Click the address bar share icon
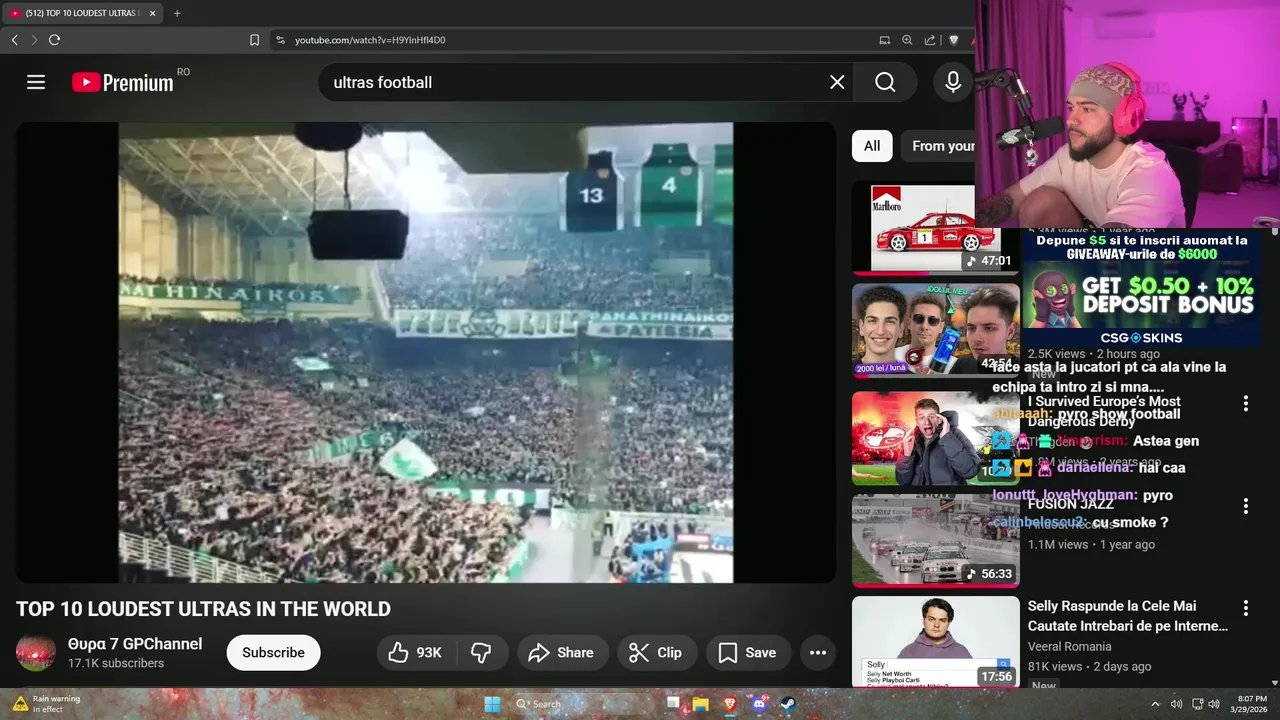 coord(930,40)
